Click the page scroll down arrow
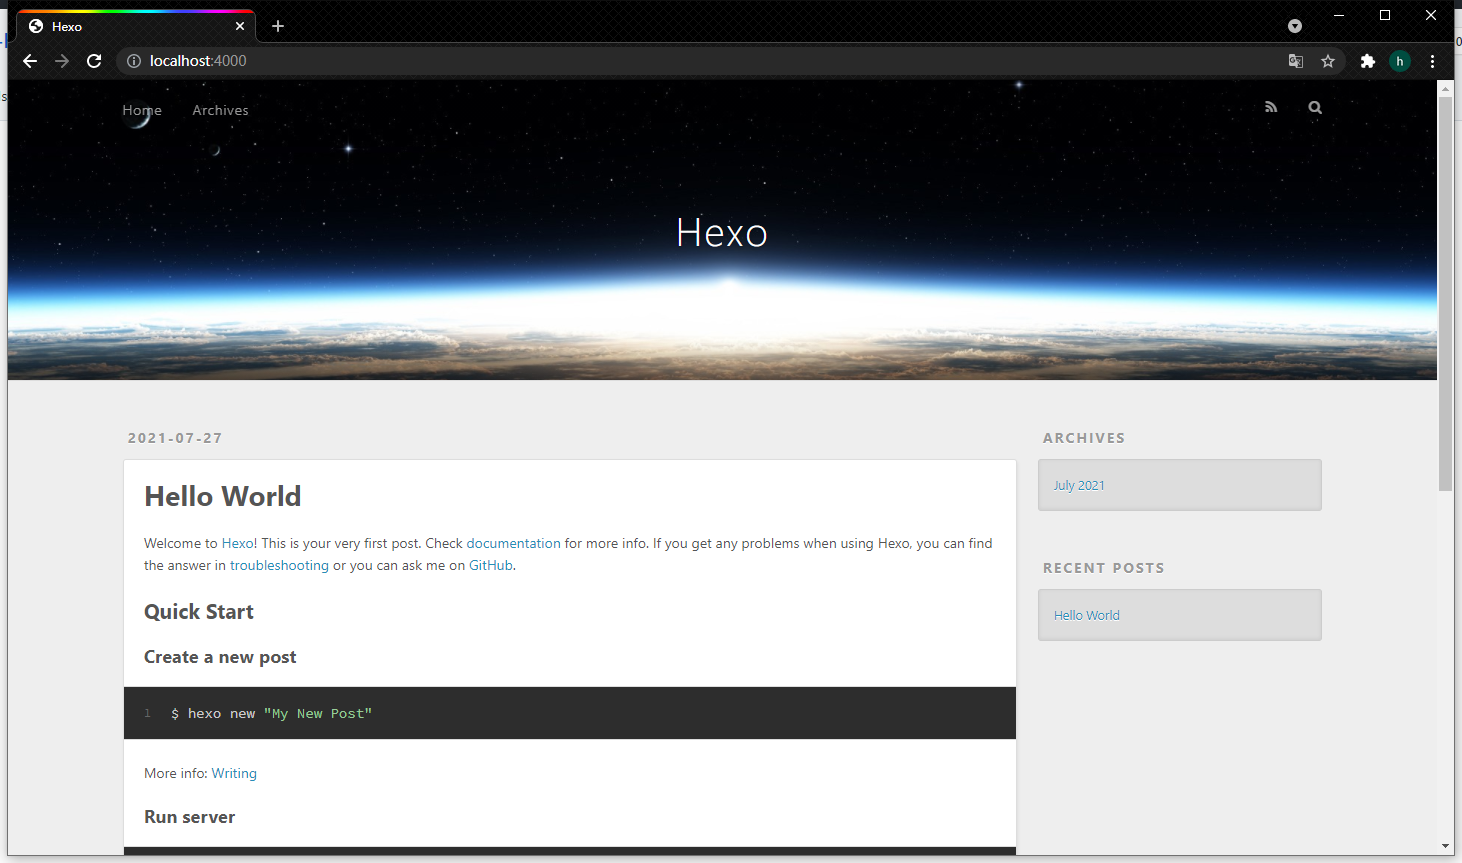 [1445, 846]
